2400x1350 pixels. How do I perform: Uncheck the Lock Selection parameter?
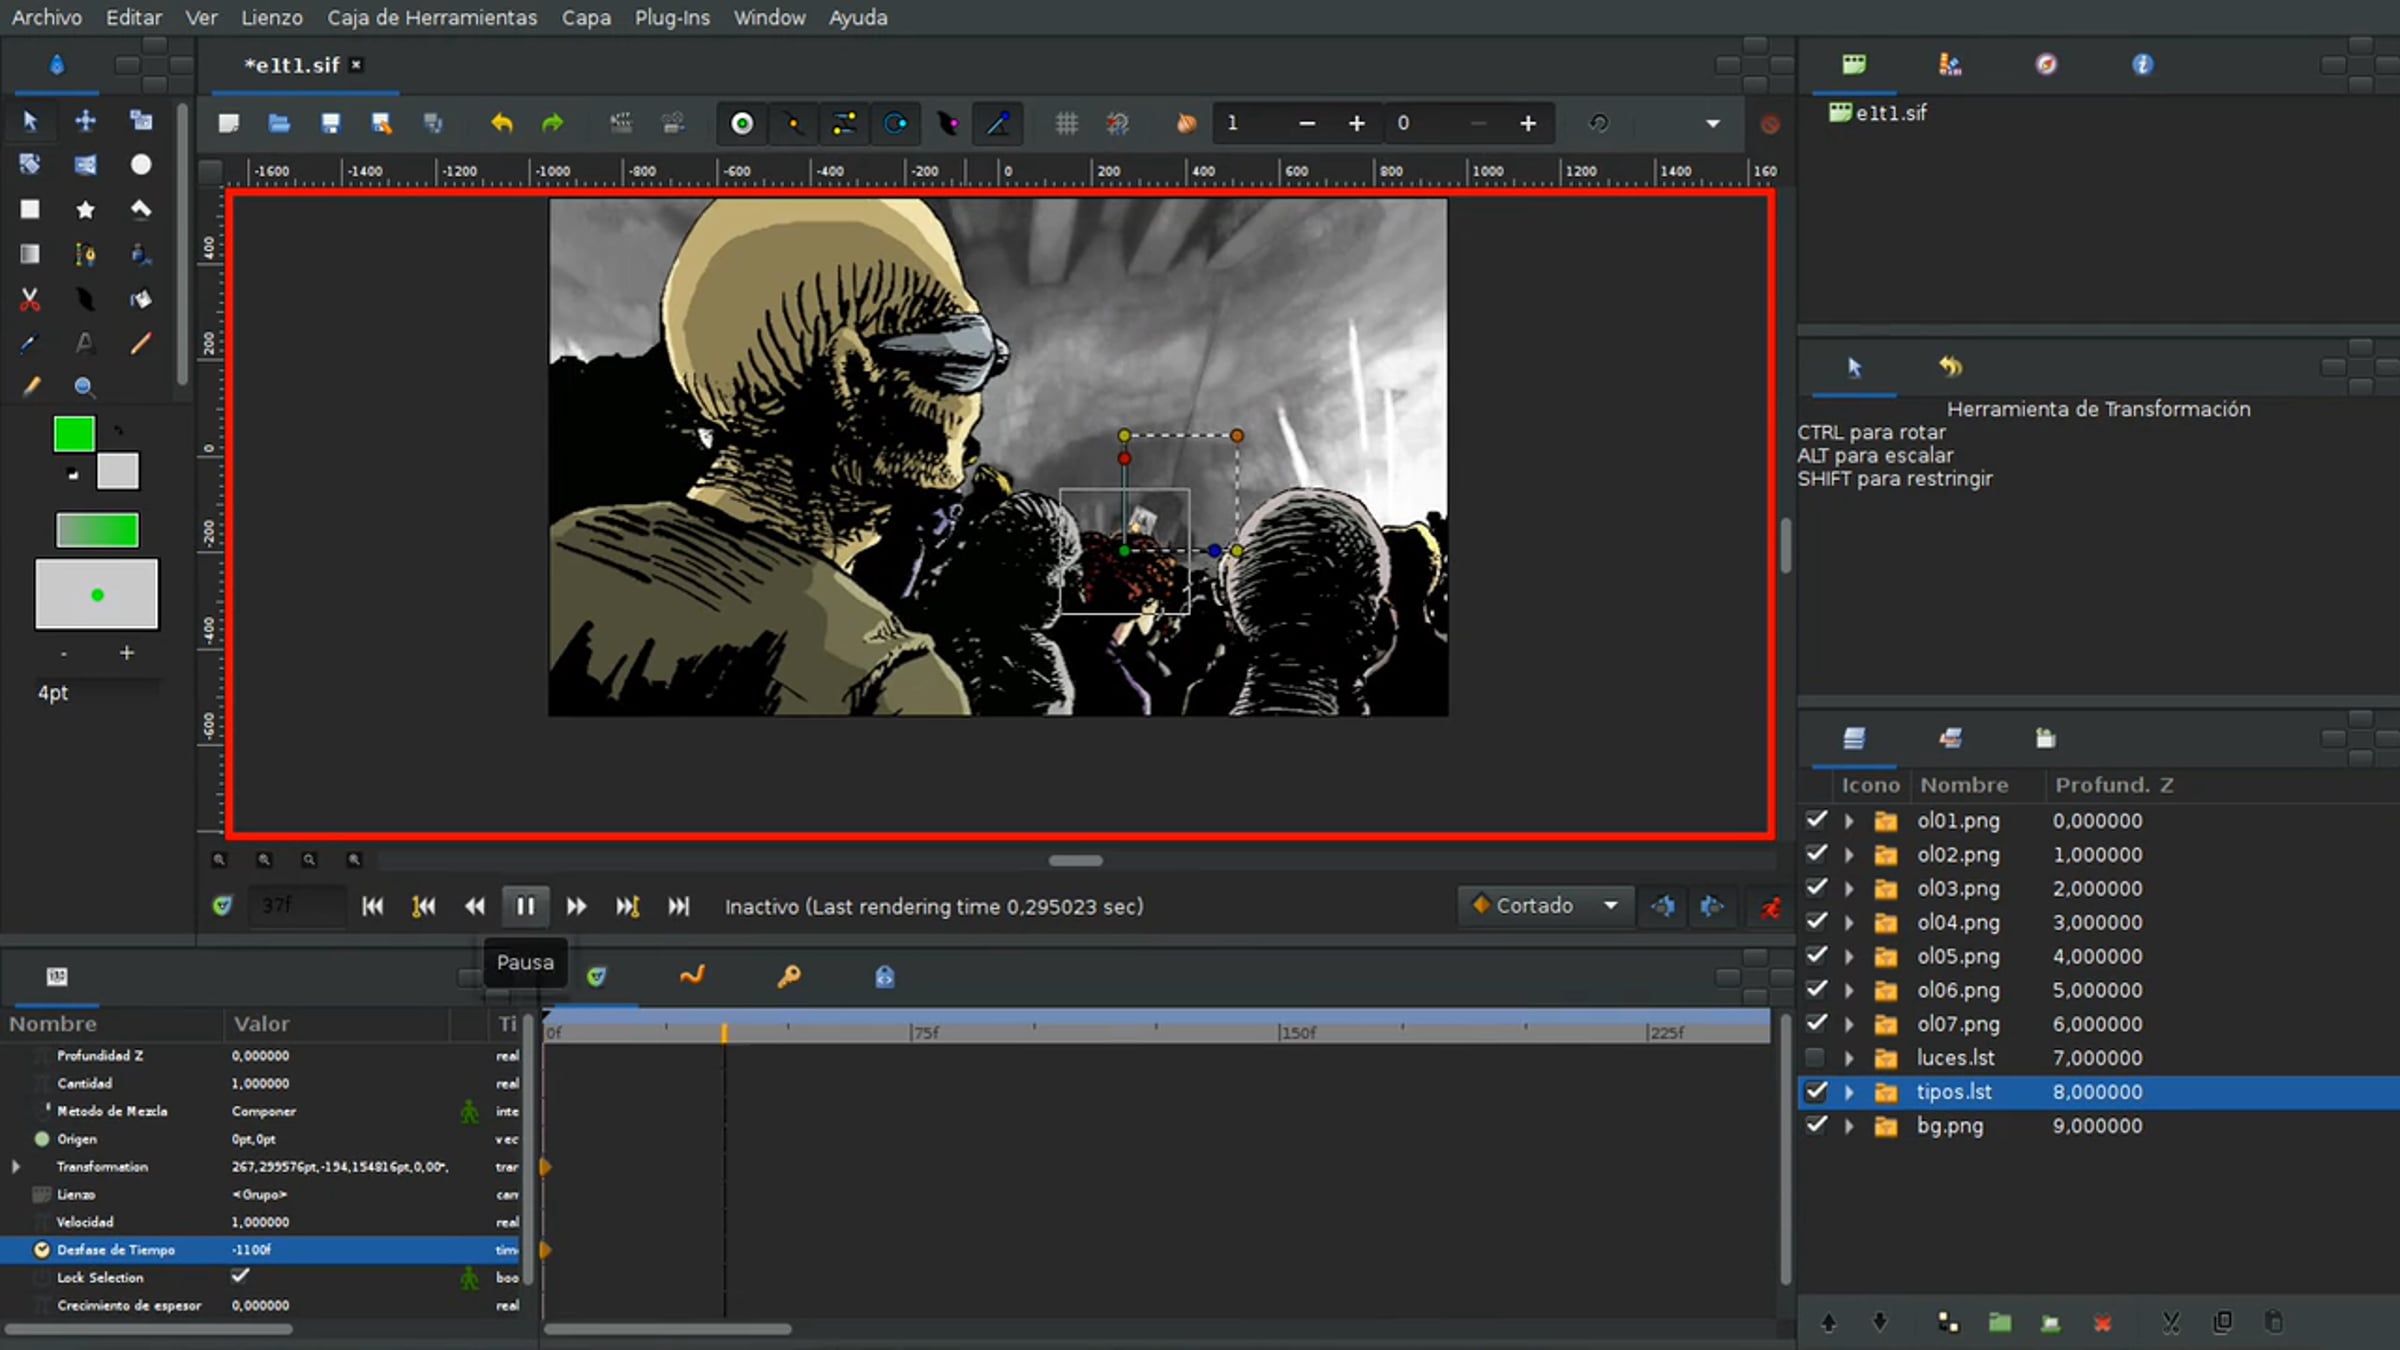pos(240,1276)
